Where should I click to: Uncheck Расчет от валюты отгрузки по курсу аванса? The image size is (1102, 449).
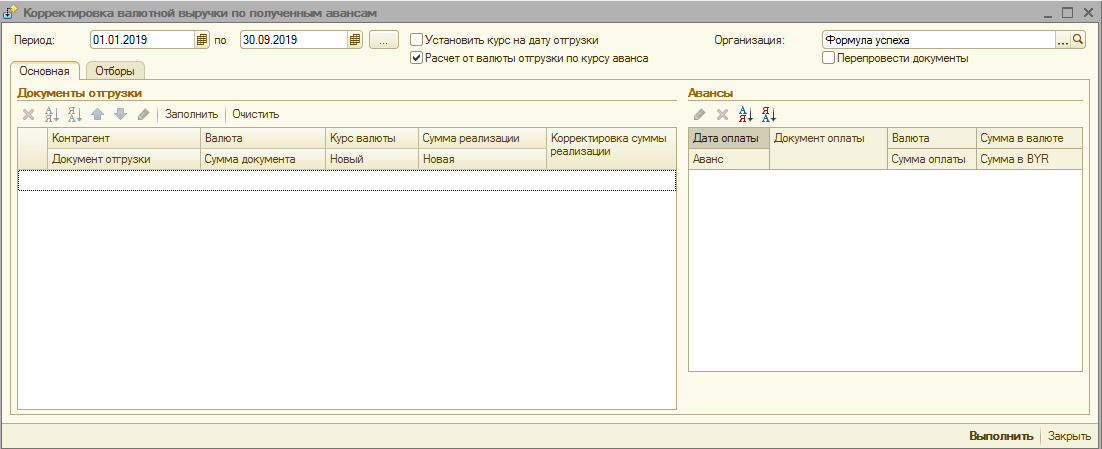click(417, 58)
